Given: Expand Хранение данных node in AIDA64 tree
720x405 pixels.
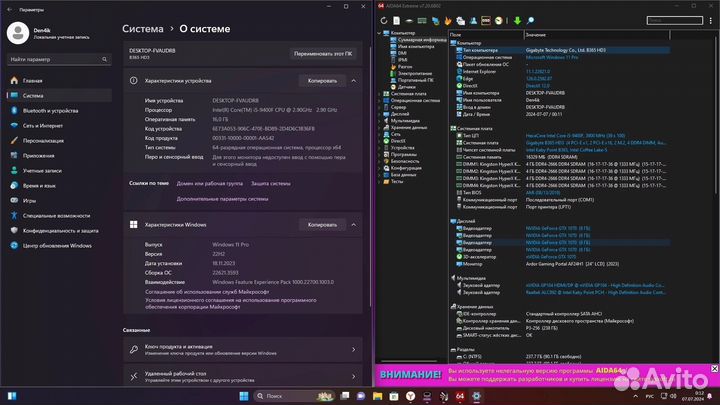Looking at the screenshot, I should [379, 128].
